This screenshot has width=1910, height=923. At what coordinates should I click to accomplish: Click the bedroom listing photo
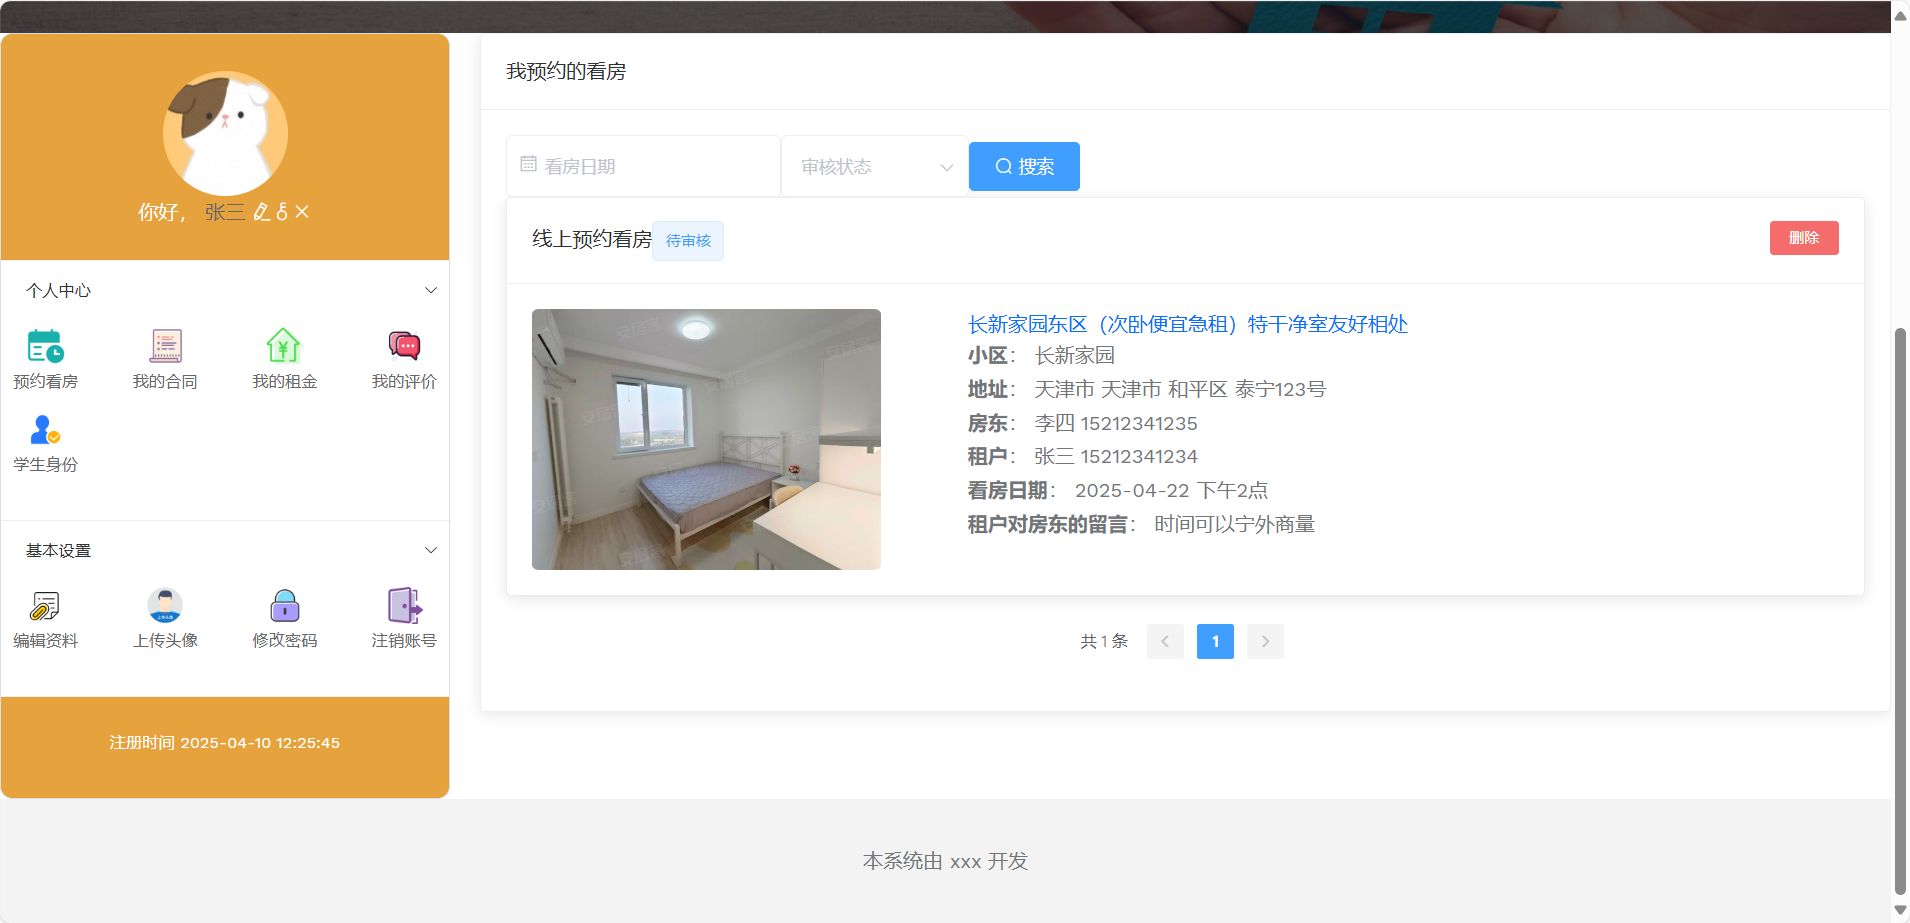[706, 439]
